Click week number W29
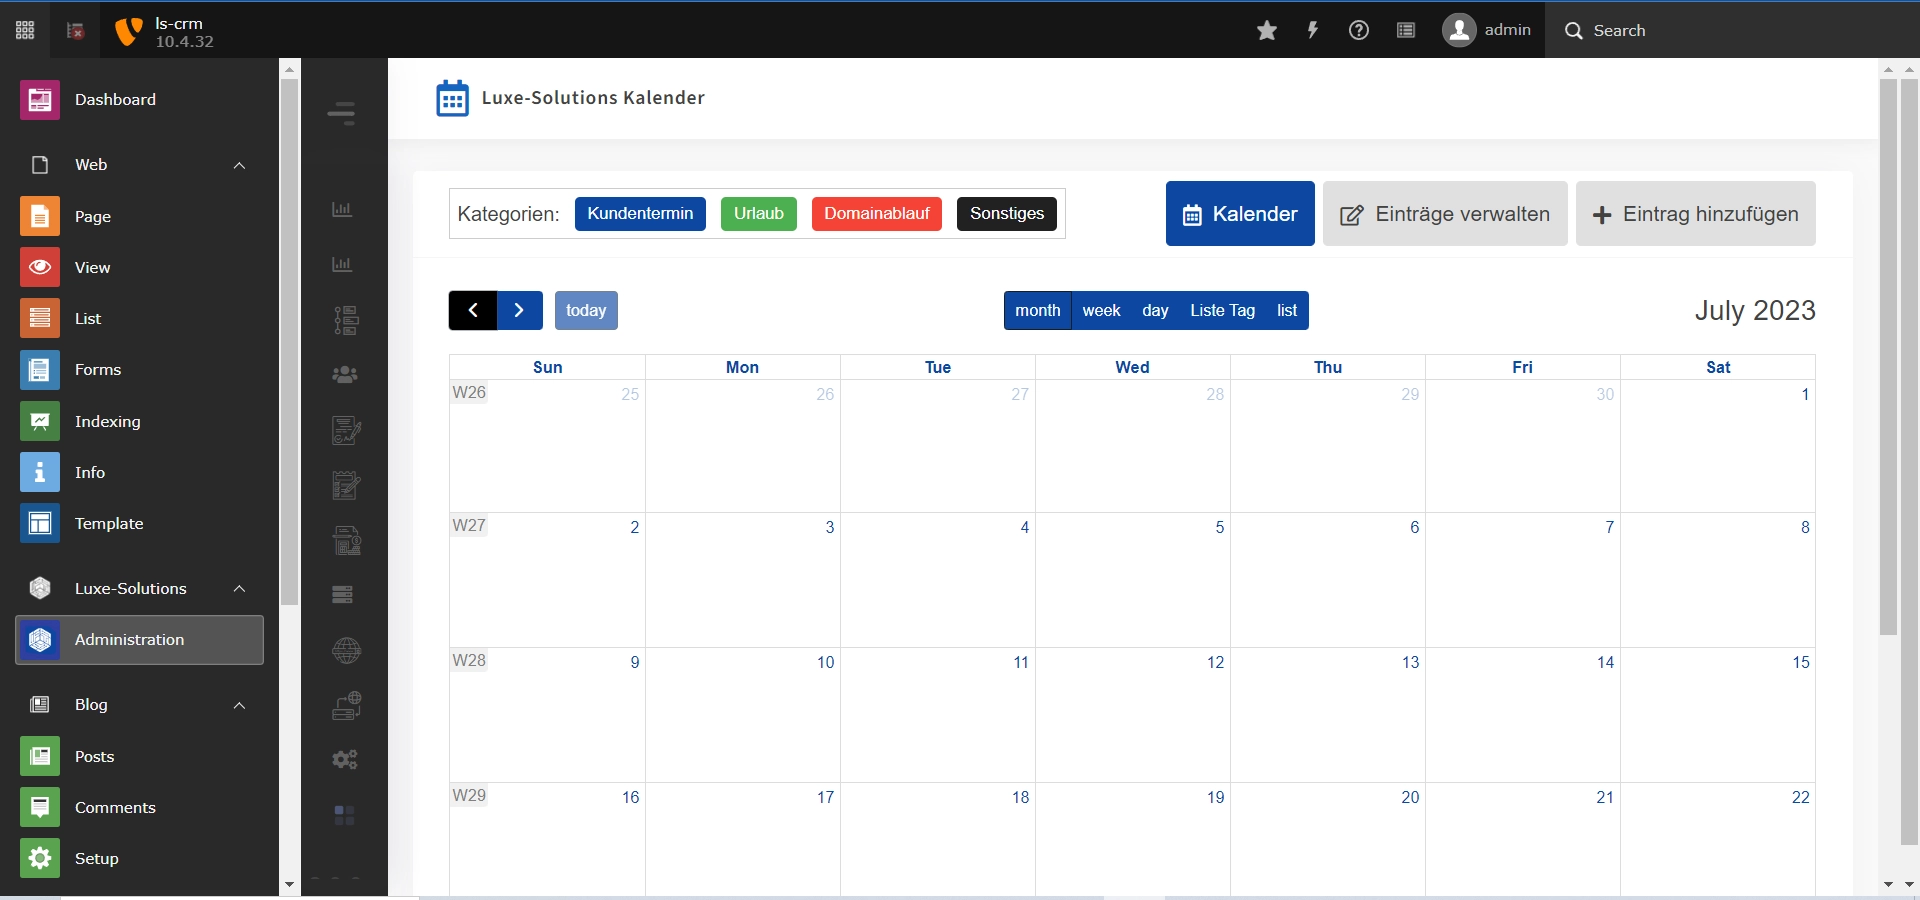This screenshot has width=1920, height=900. 469,795
